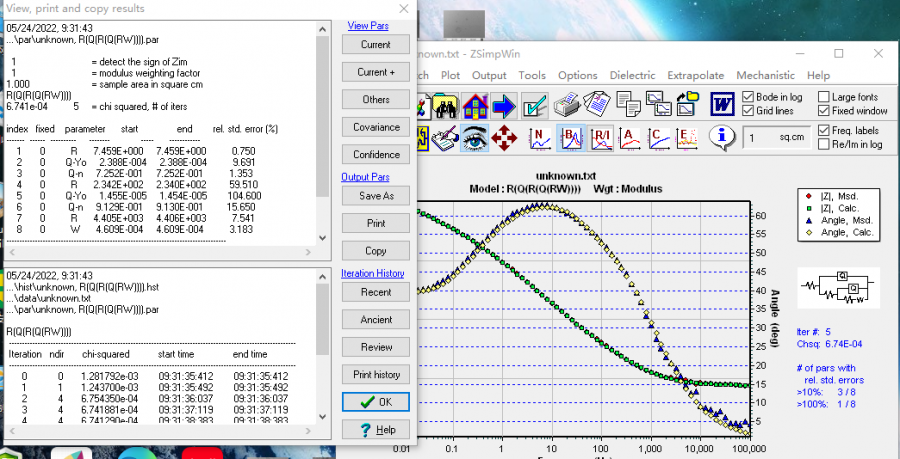The height and width of the screenshot is (459, 900).
Task: Click the Word export icon
Action: (721, 104)
